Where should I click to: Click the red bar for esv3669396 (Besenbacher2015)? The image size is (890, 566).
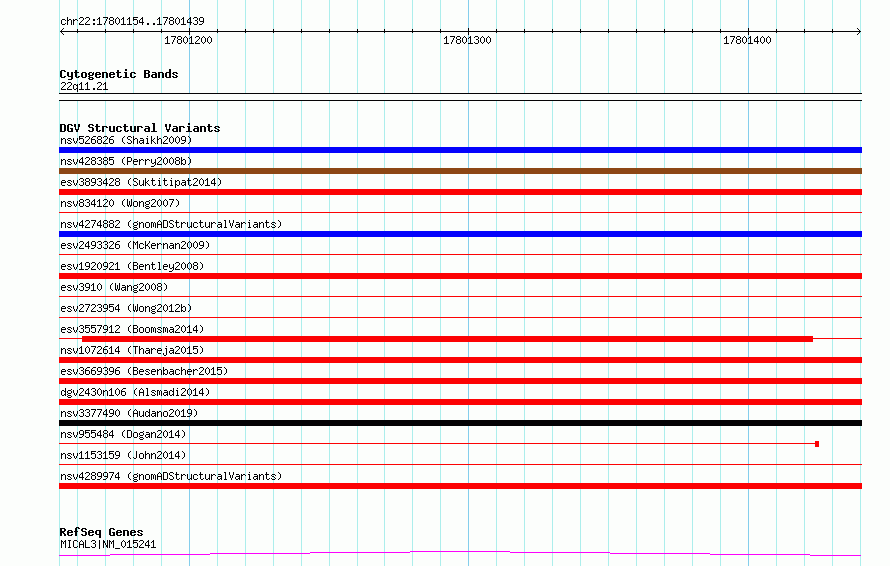coord(460,381)
